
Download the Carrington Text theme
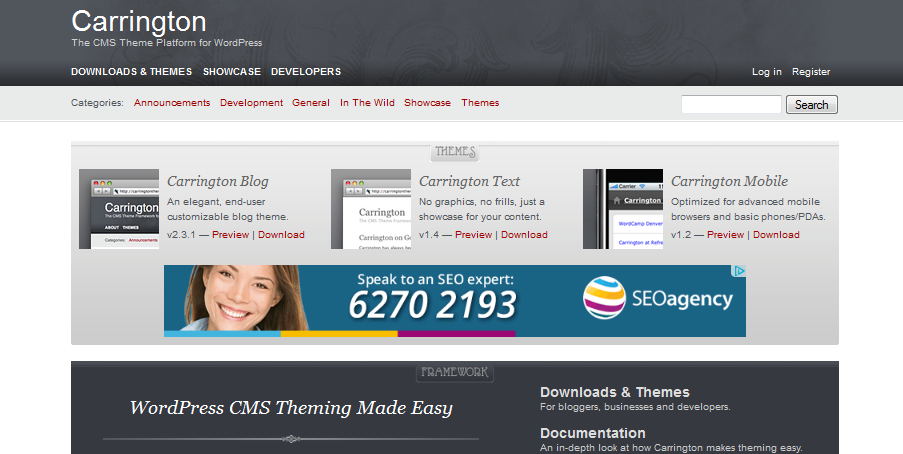tap(524, 234)
